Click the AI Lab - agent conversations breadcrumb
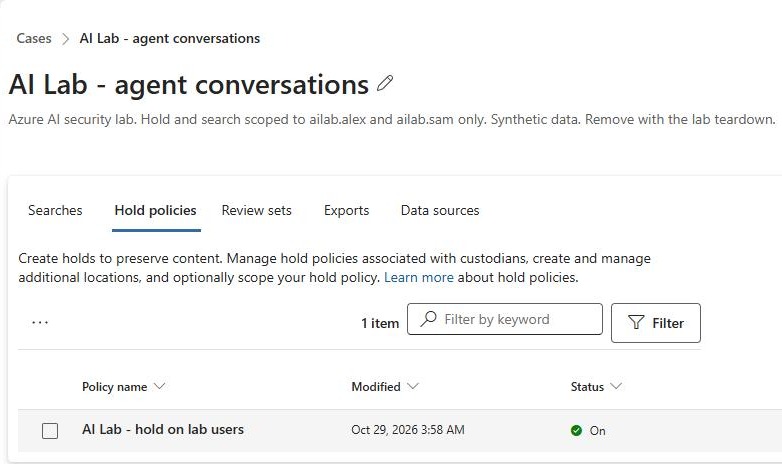782x464 pixels. (170, 38)
